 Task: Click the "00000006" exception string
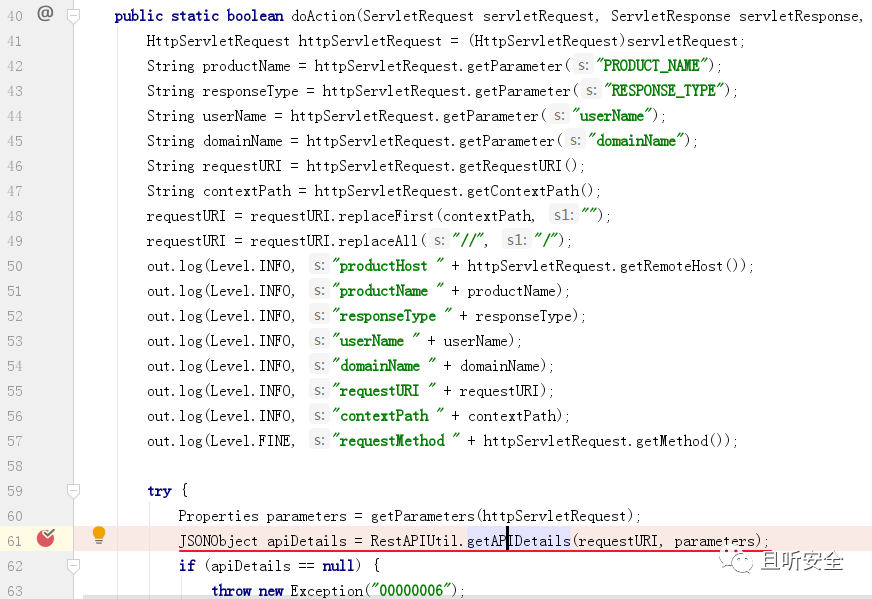click(x=411, y=590)
